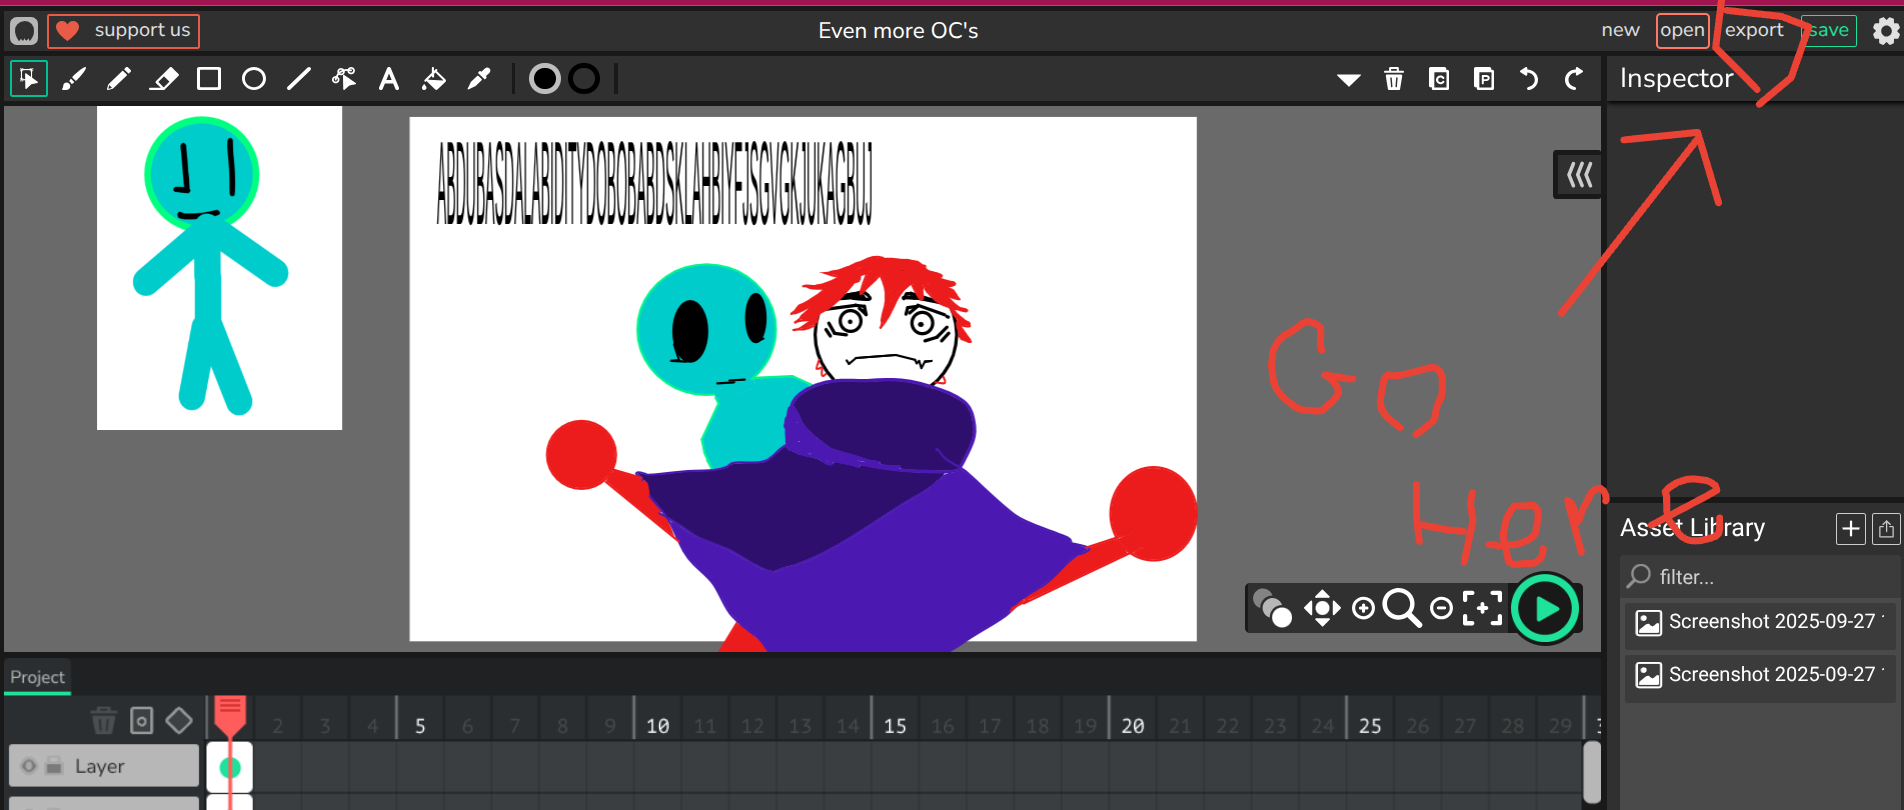Switch to the Project tab
This screenshot has width=1904, height=810.
click(x=37, y=677)
